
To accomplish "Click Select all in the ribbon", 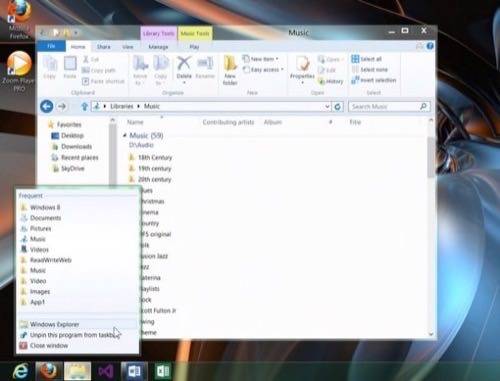I will [366, 59].
